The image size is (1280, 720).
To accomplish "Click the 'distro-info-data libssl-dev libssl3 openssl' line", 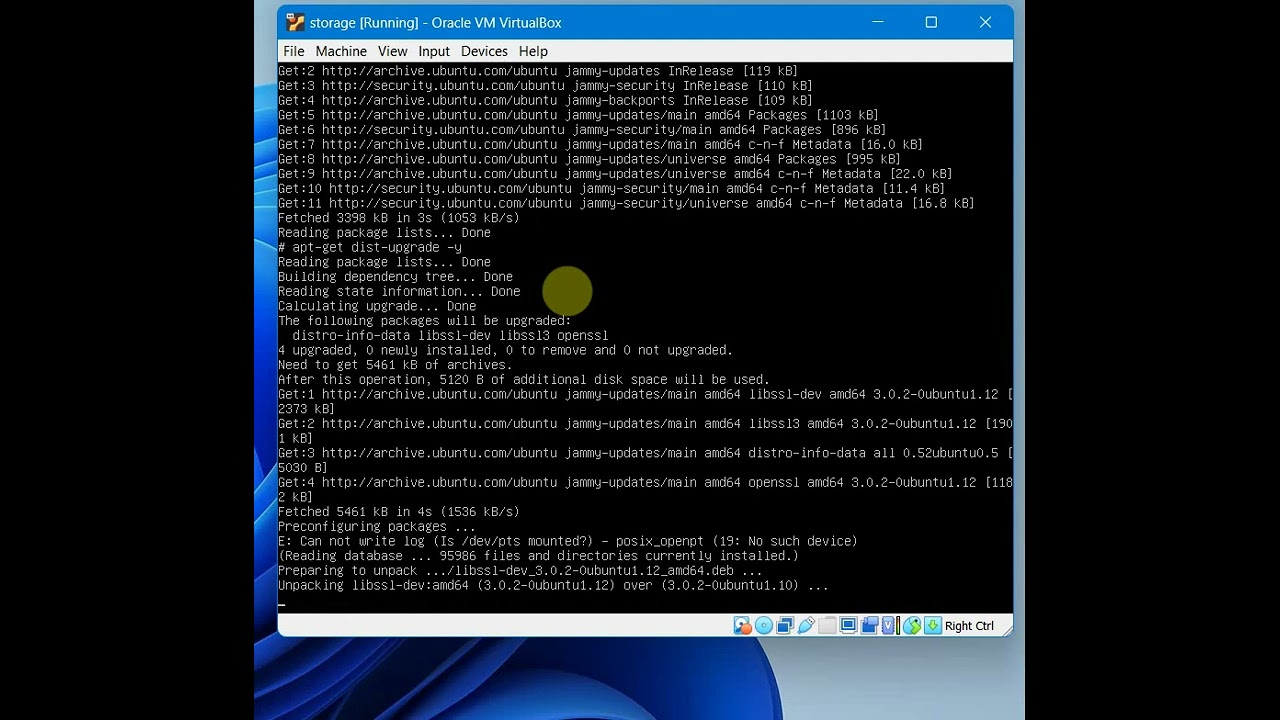I will [450, 335].
